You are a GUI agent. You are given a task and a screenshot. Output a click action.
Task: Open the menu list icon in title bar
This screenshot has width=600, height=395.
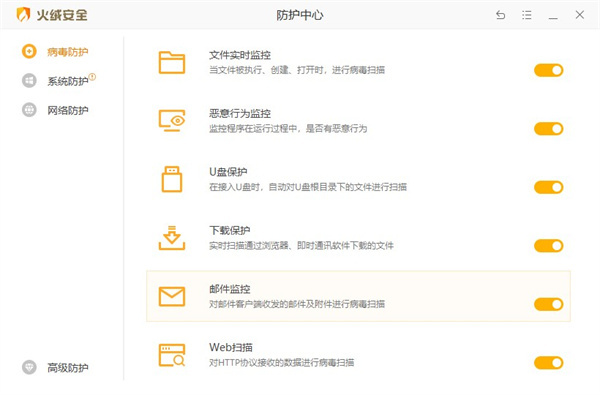point(527,15)
